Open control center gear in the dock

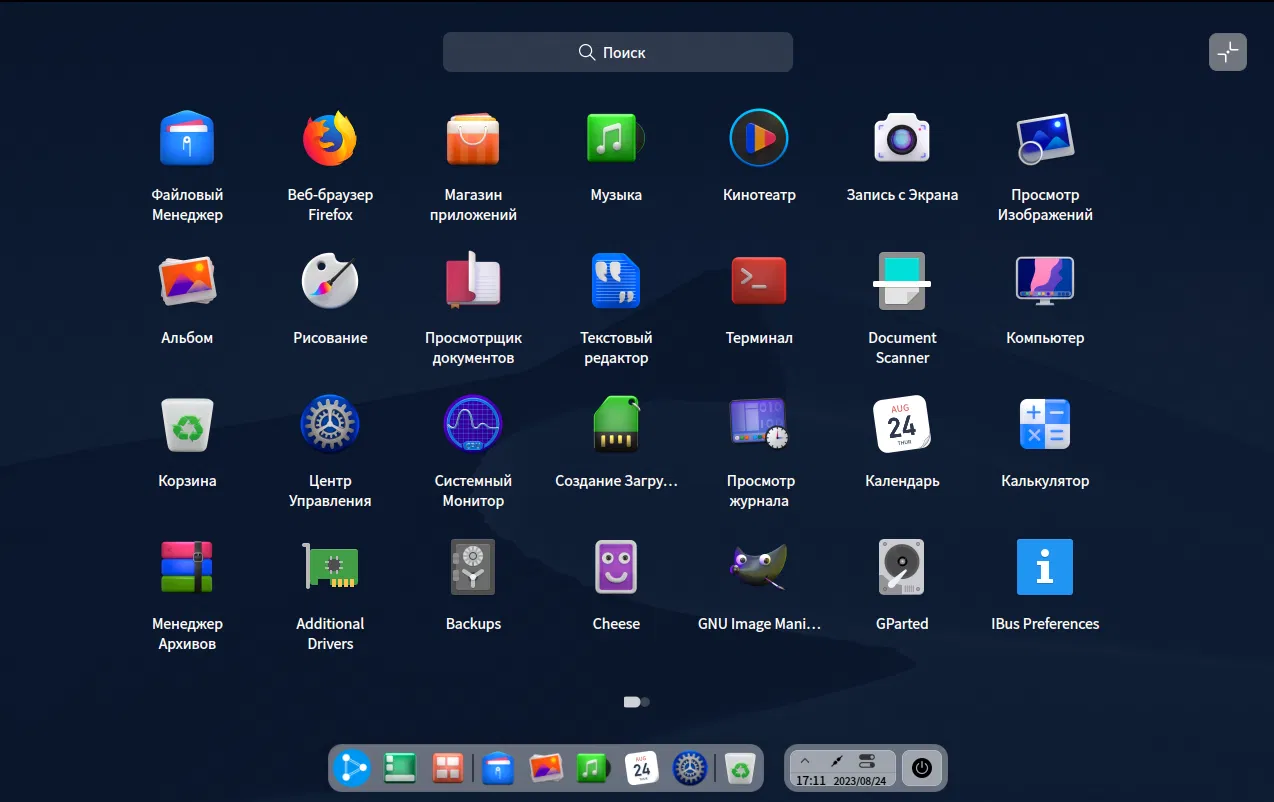[x=690, y=768]
